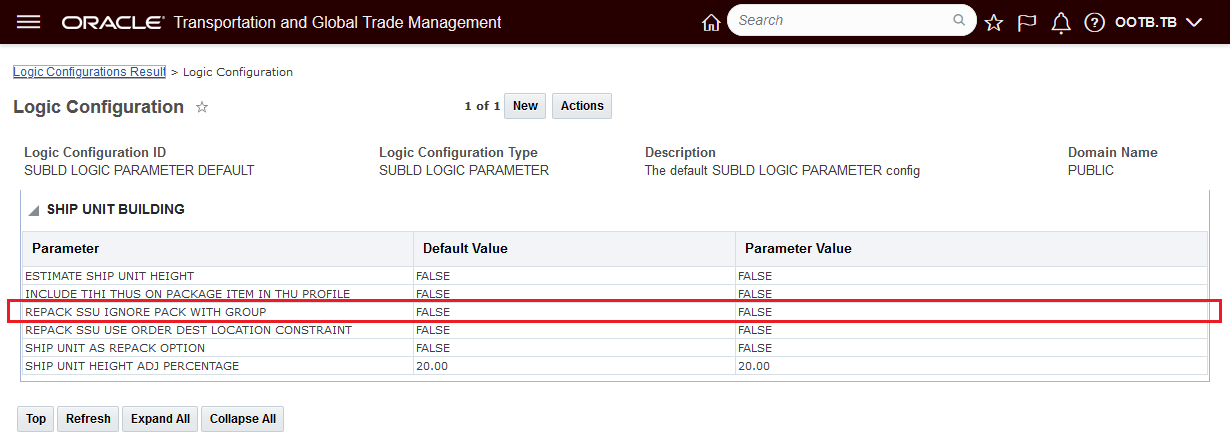
Task: Expand All sections
Action: tap(160, 419)
